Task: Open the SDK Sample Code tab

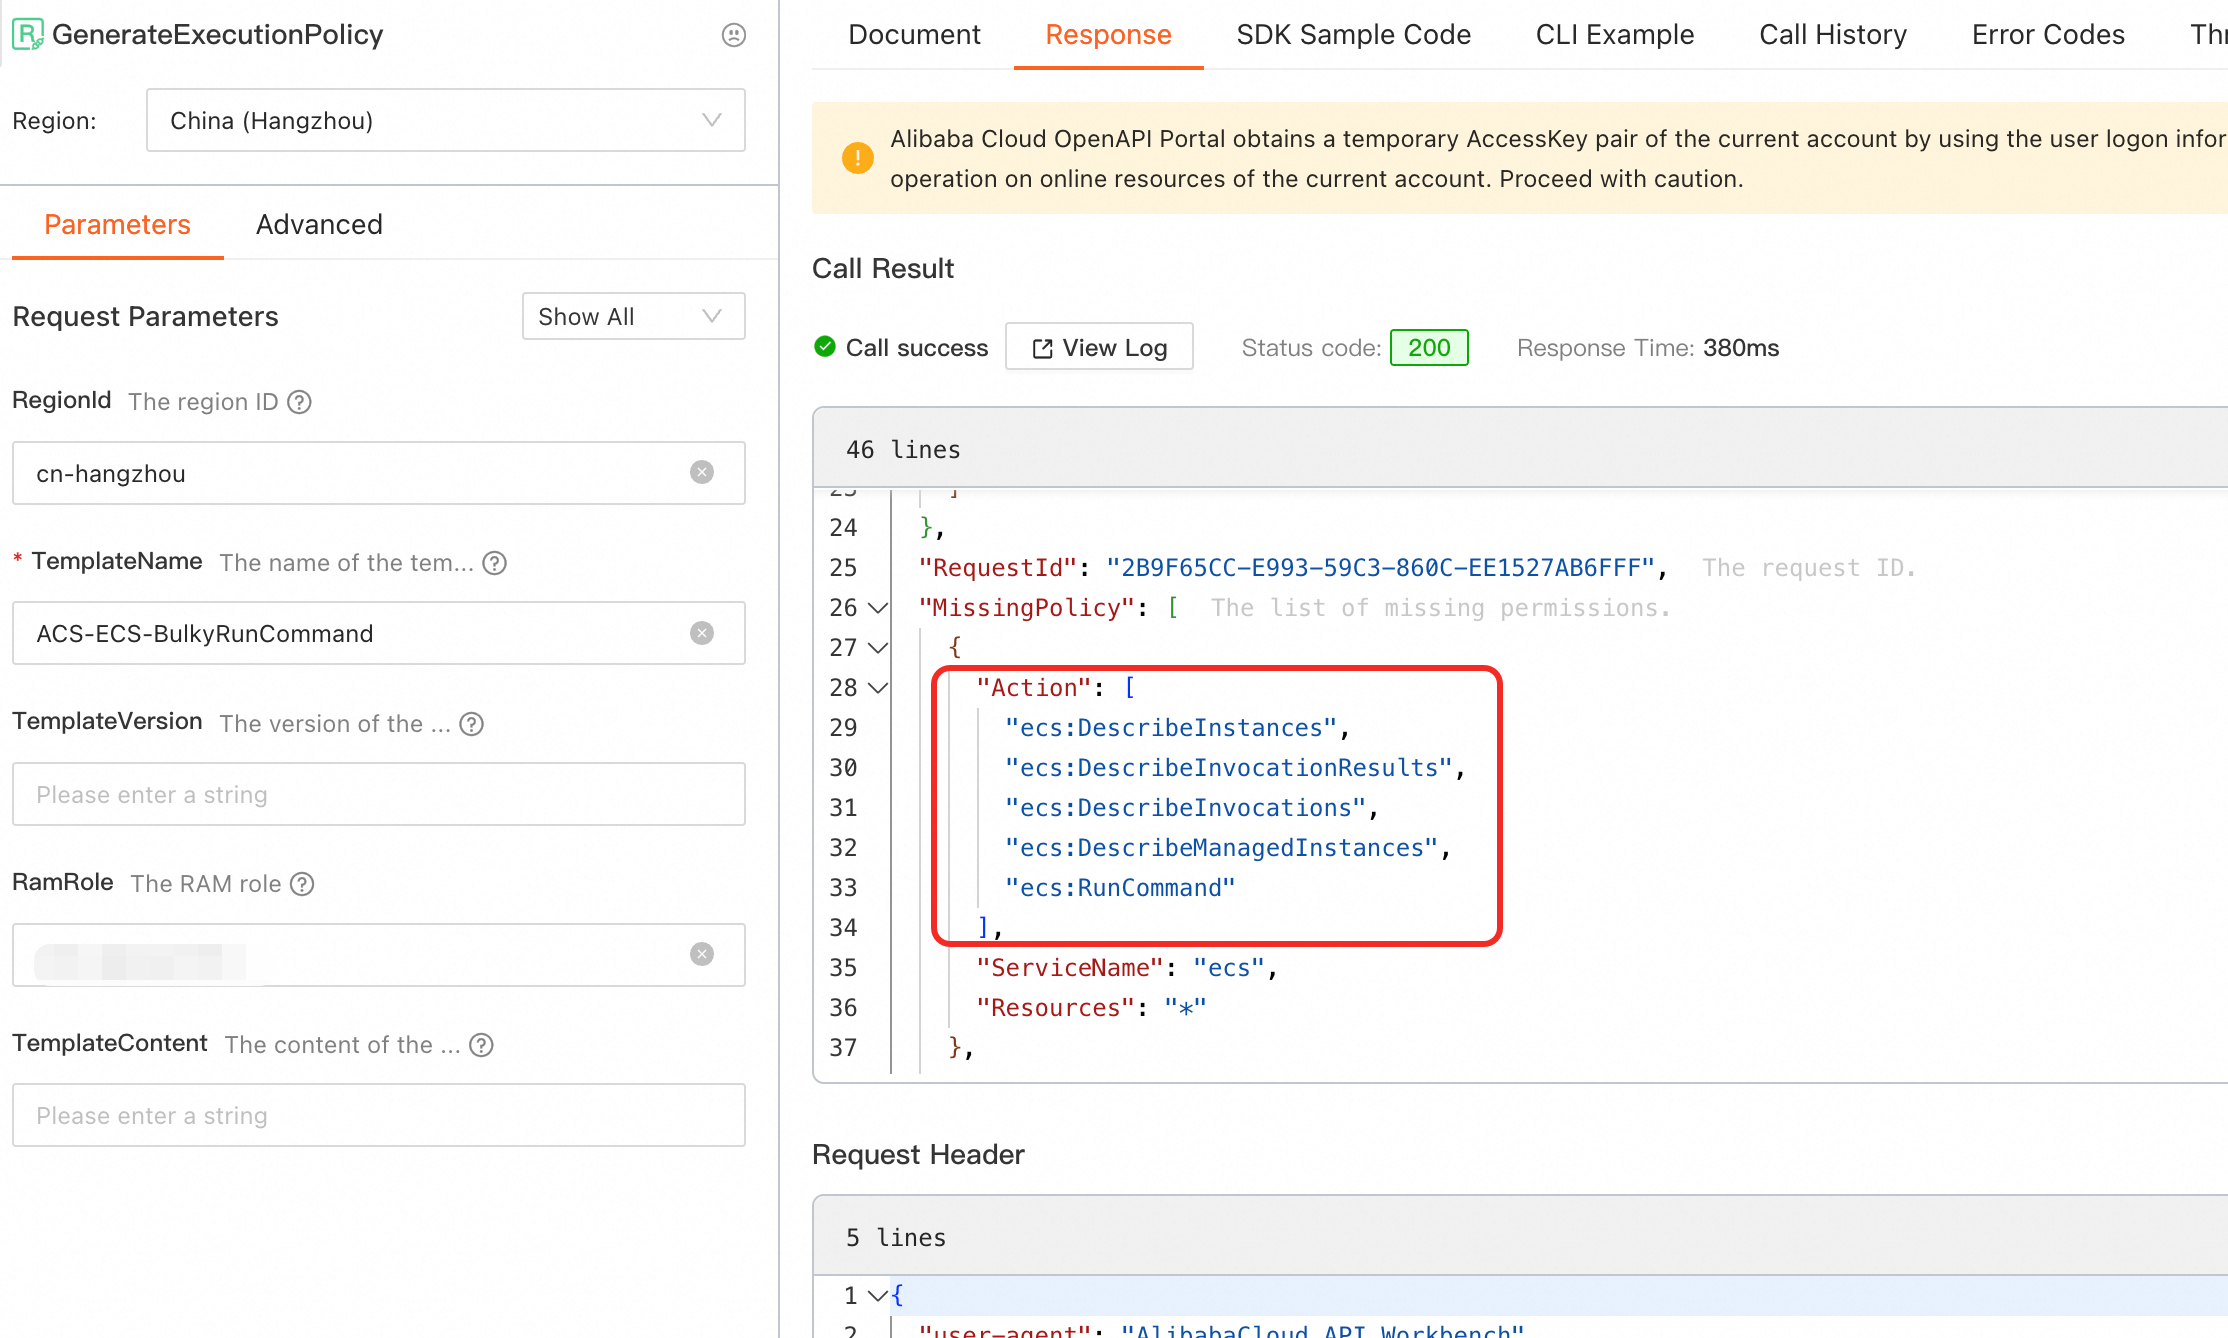Action: pos(1353,35)
